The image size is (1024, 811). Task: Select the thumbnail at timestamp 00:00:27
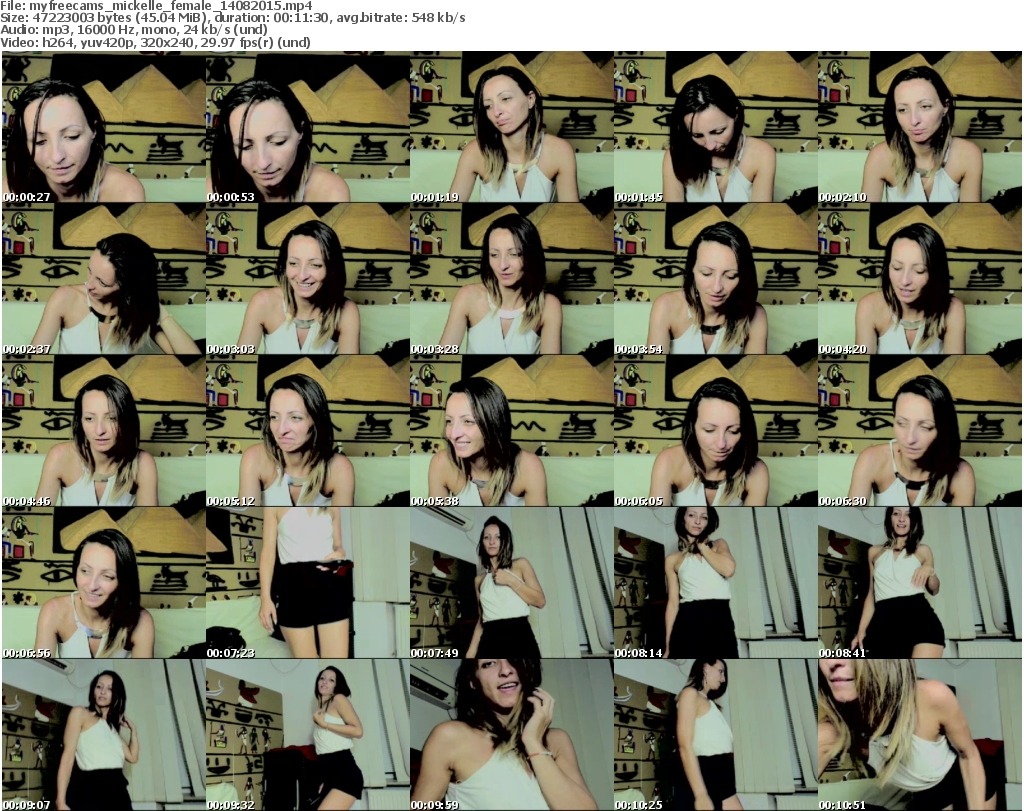tap(103, 127)
